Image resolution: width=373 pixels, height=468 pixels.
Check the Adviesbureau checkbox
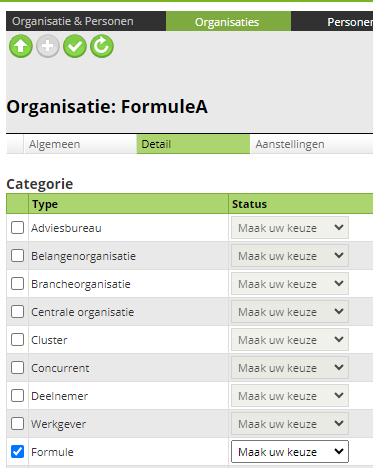(17, 228)
